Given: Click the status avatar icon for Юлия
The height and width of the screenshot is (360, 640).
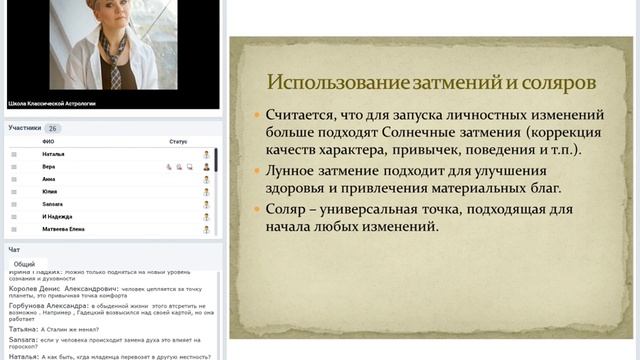Looking at the screenshot, I should click(207, 192).
